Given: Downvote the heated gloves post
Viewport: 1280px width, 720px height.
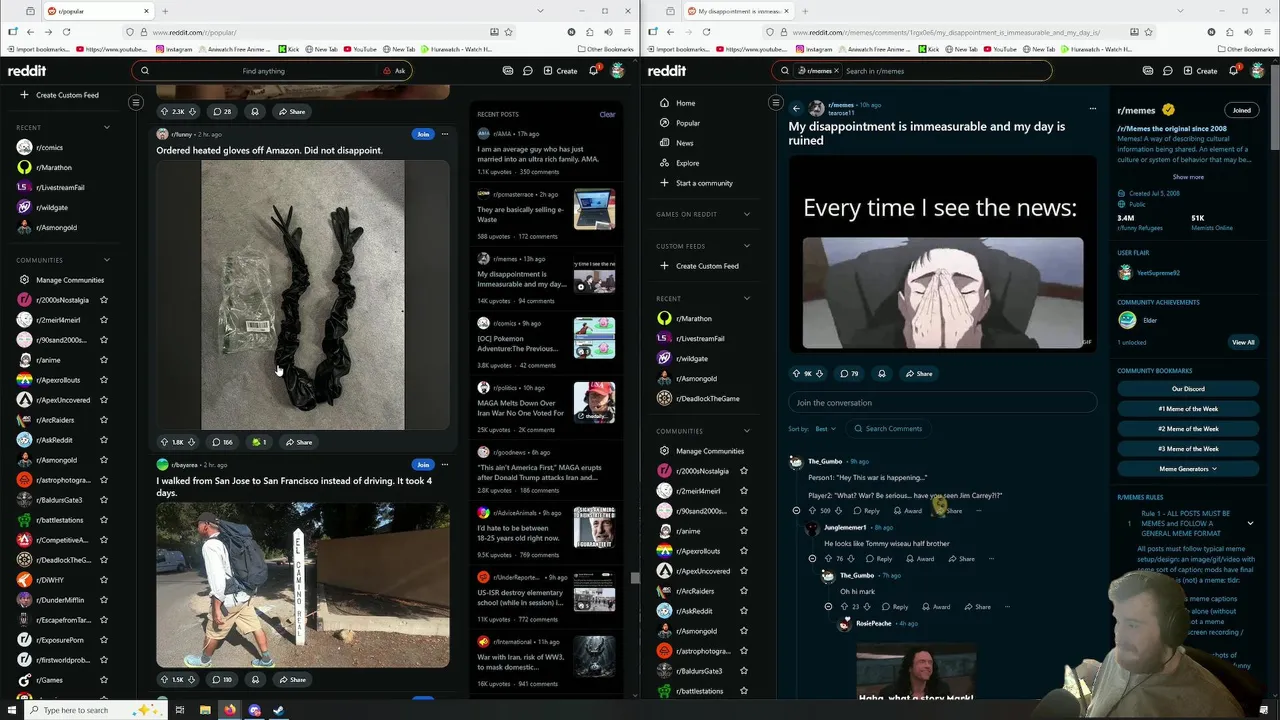Looking at the screenshot, I should tap(192, 442).
